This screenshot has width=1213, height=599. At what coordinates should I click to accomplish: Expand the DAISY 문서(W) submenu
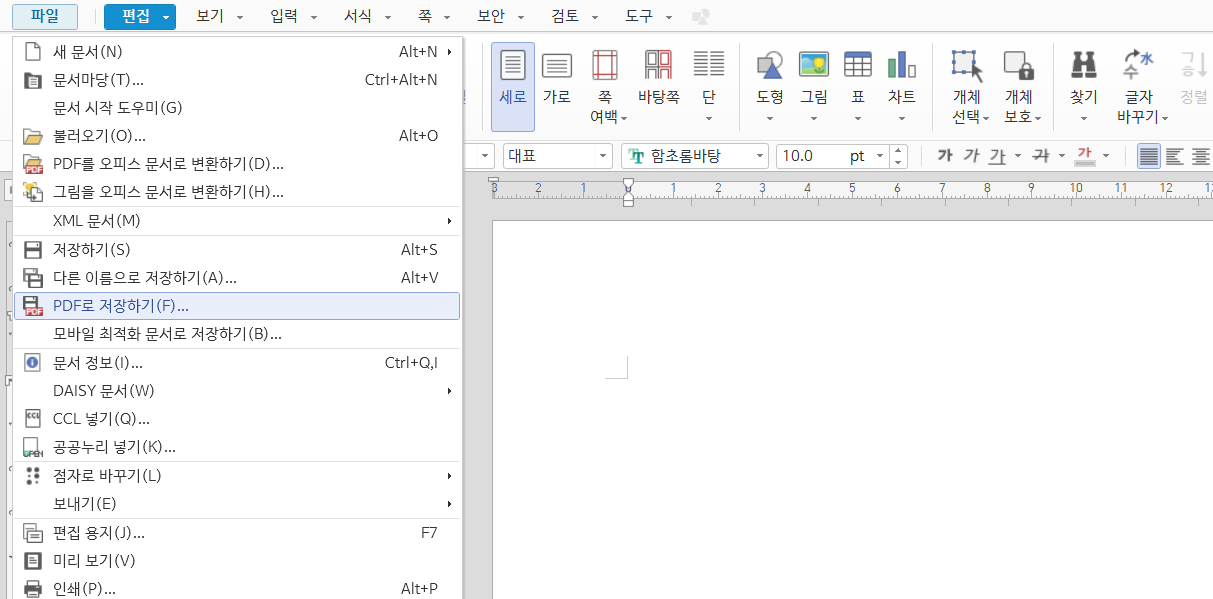pyautogui.click(x=237, y=391)
